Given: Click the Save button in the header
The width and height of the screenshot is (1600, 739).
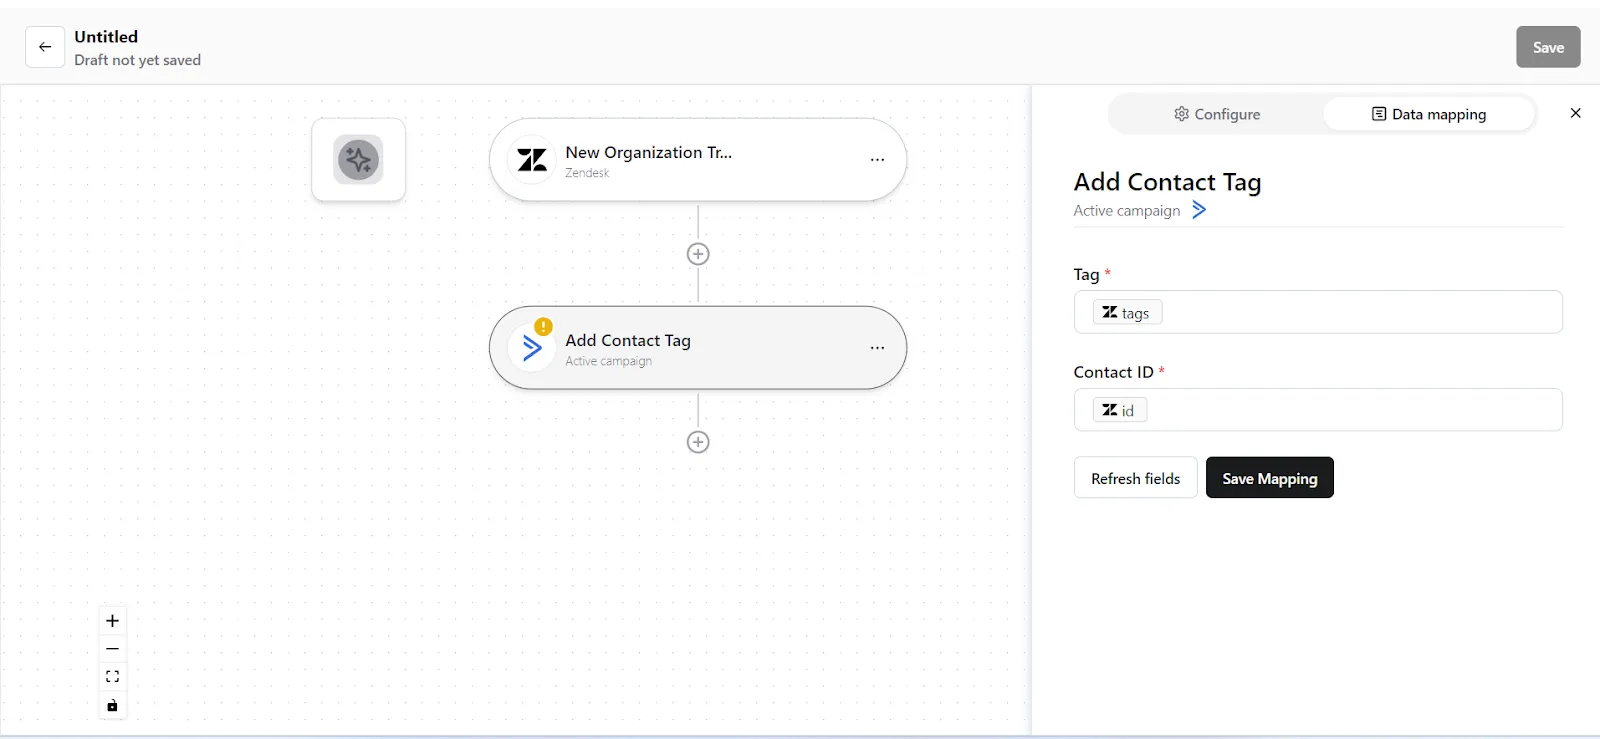Looking at the screenshot, I should point(1548,47).
